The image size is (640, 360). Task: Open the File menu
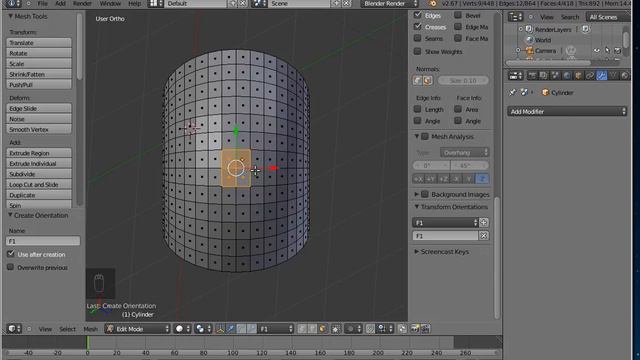coord(42,3)
